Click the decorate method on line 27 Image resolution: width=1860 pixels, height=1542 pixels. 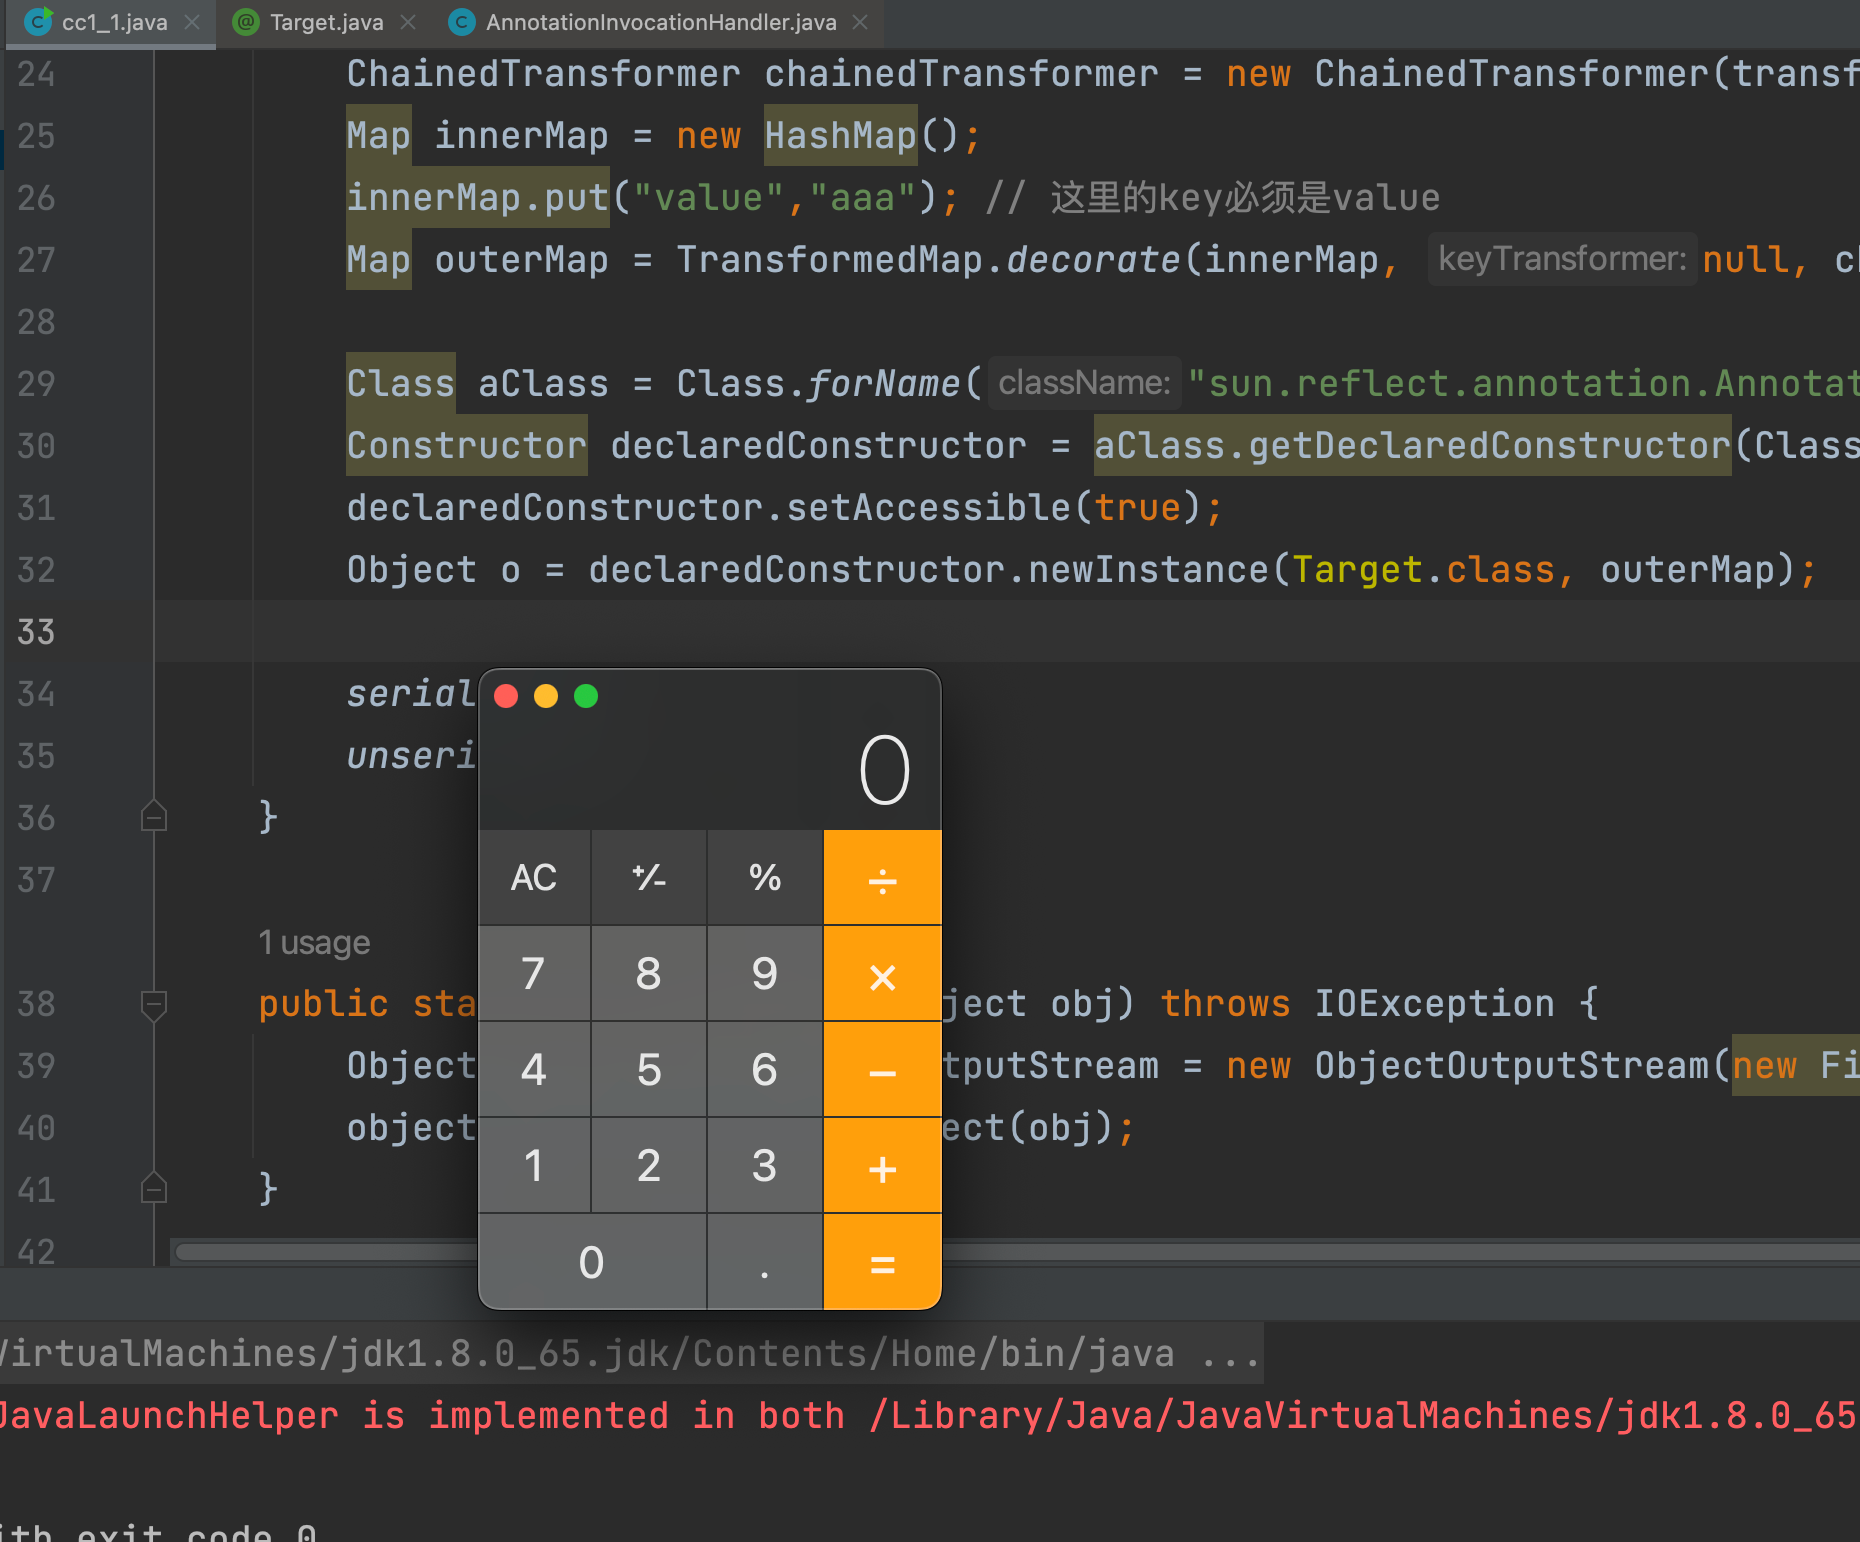point(1093,259)
